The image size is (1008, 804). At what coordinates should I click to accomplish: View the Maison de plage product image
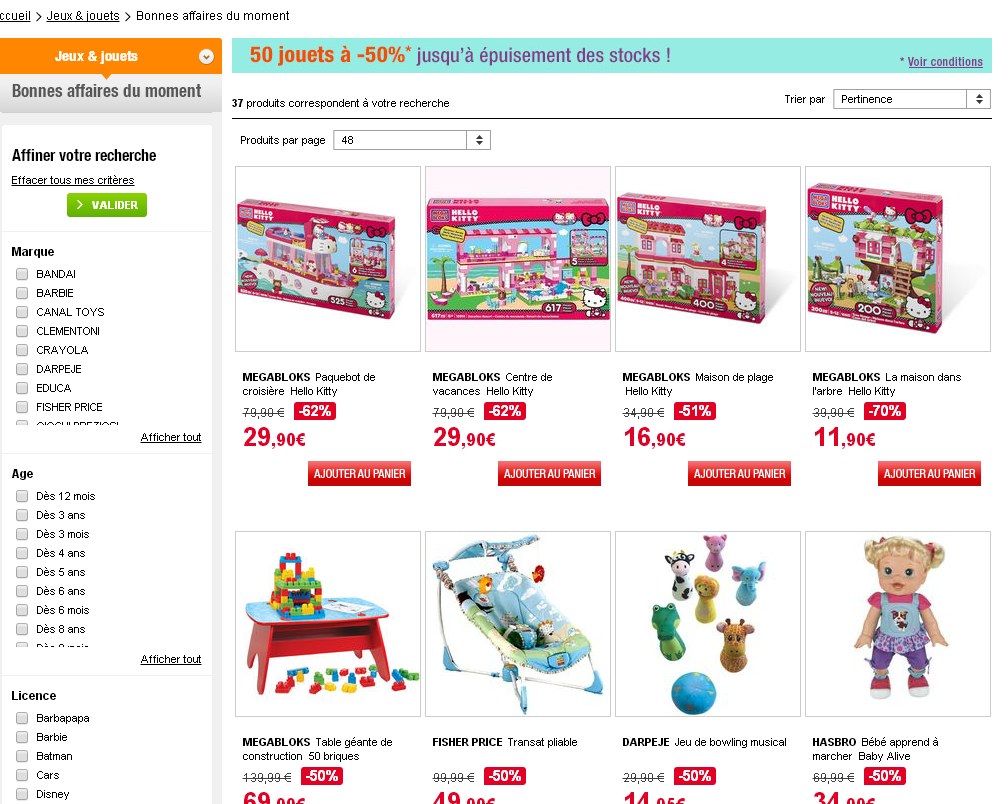click(708, 259)
